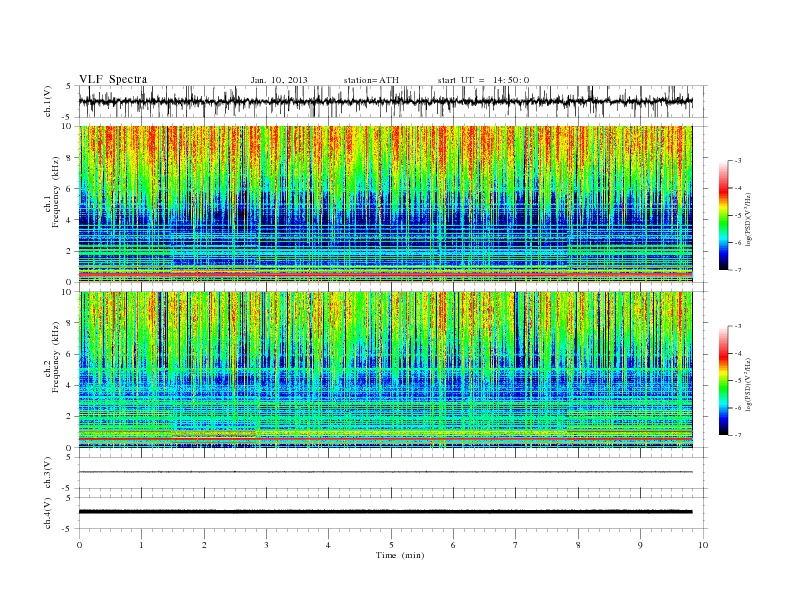The width and height of the screenshot is (792, 612).
Task: Click the "-3" label on ch.2 color bar
Action: [738, 326]
